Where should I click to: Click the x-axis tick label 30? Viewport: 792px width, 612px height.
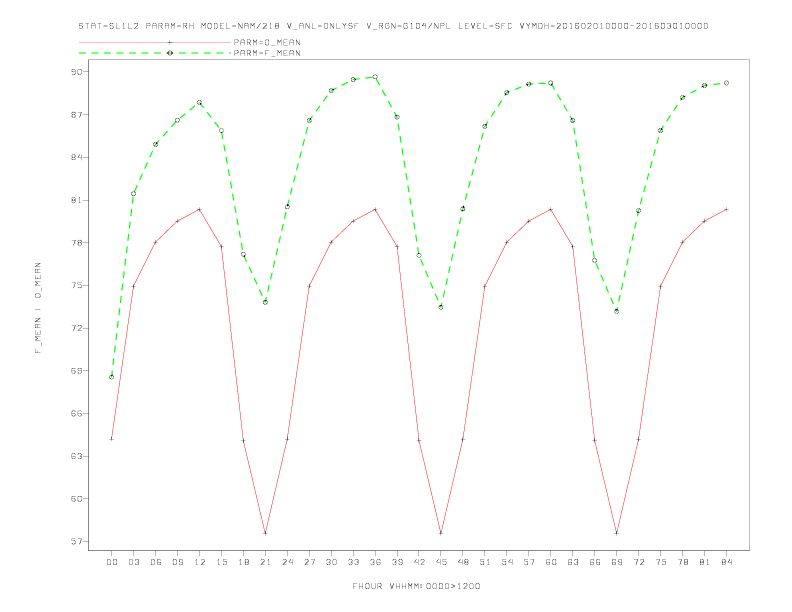point(331,562)
